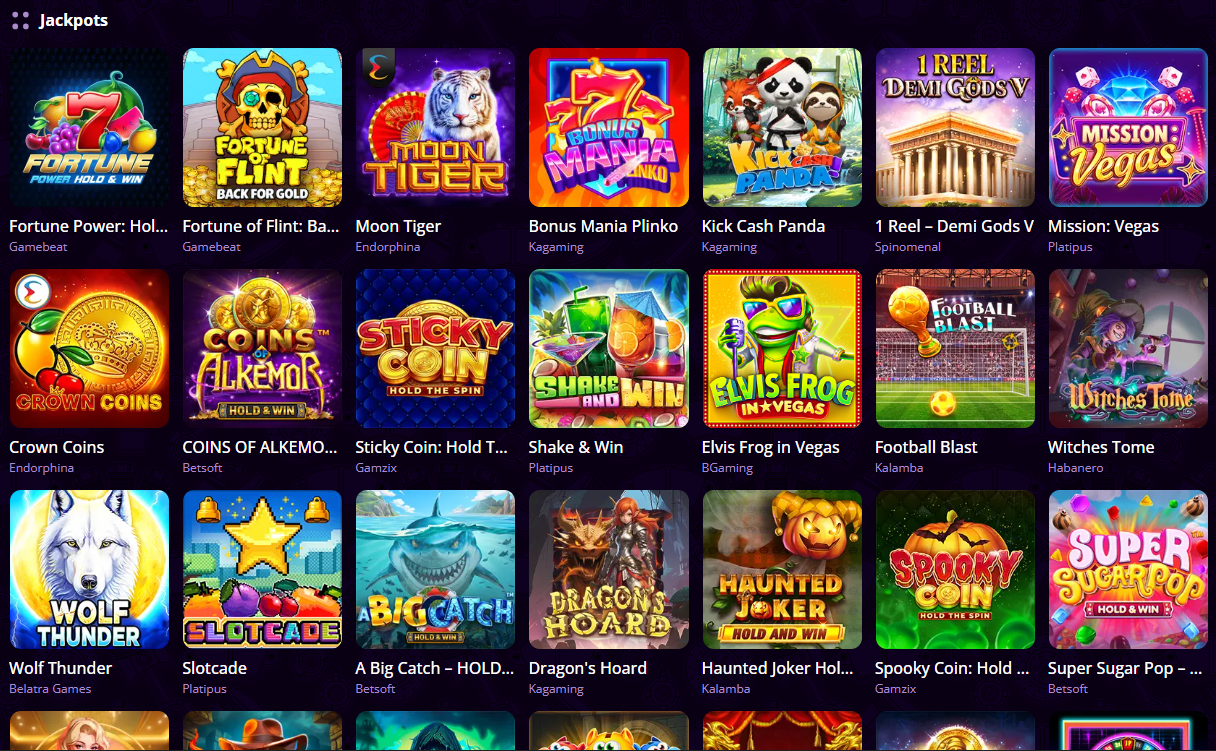Image resolution: width=1216 pixels, height=751 pixels.
Task: Click the Belatra Games provider label
Action: tap(50, 689)
